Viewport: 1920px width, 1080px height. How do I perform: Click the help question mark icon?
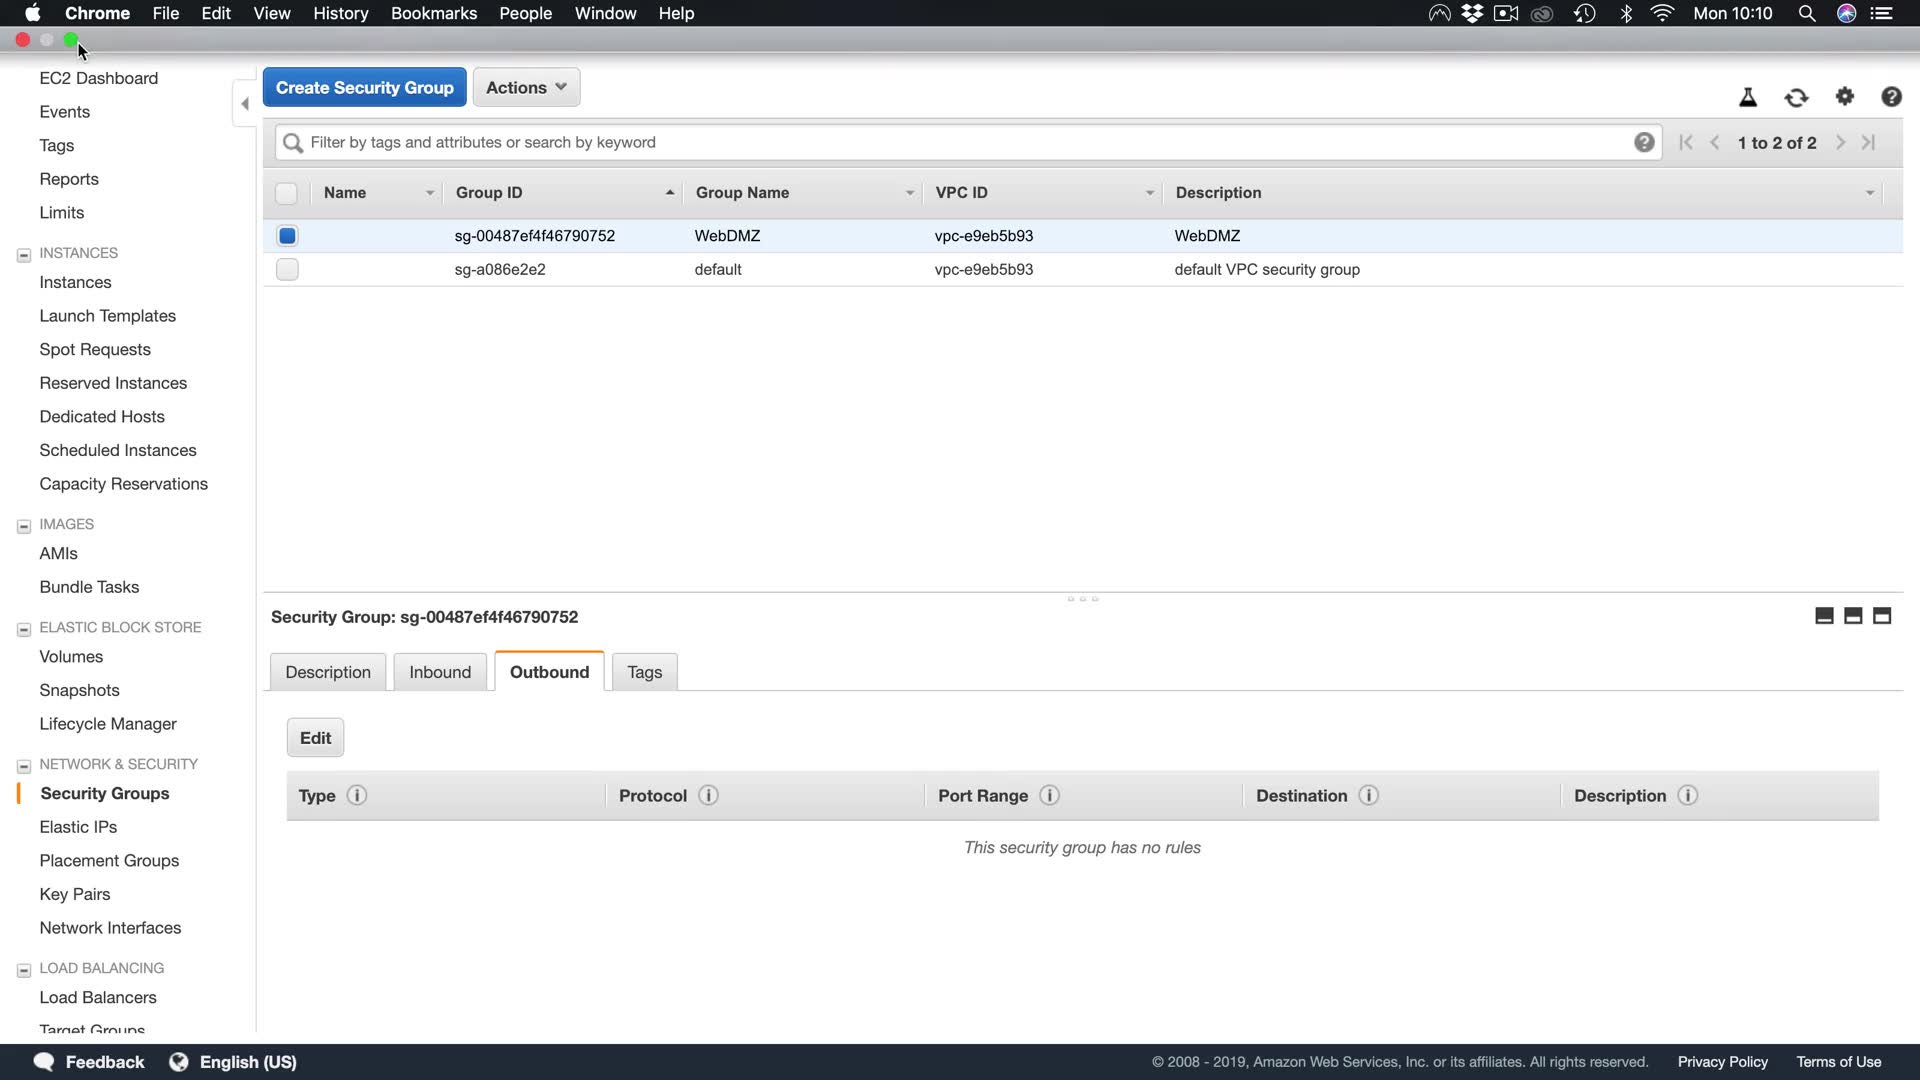pyautogui.click(x=1891, y=96)
